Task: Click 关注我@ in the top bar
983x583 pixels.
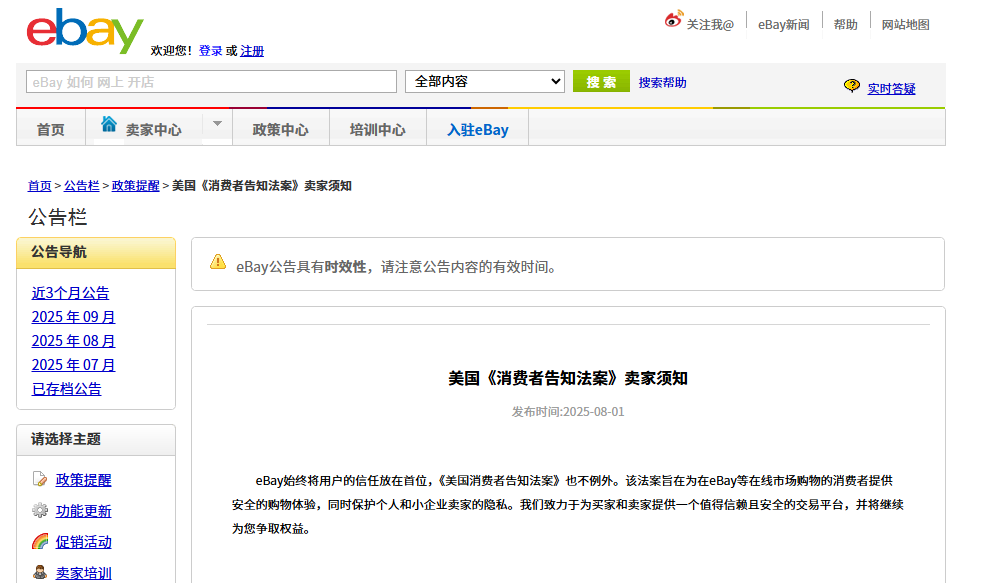Action: [710, 24]
